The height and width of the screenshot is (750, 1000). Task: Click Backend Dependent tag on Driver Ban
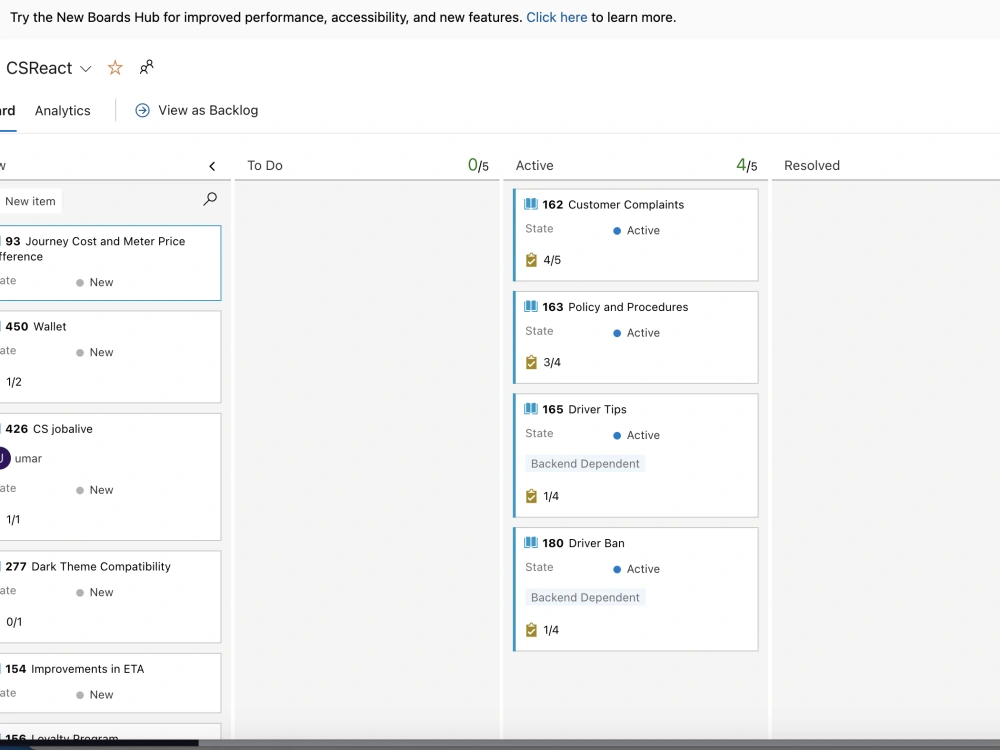[585, 598]
